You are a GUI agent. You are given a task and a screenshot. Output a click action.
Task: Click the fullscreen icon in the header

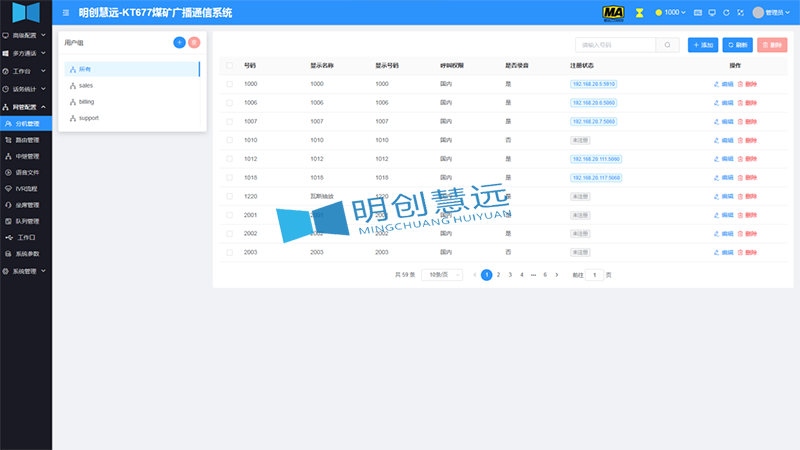740,13
